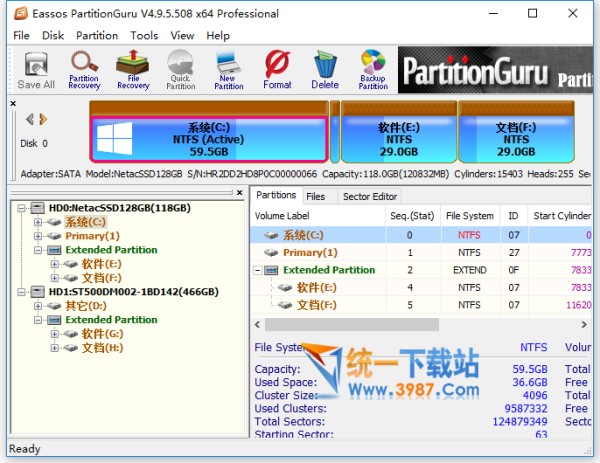600x463 pixels.
Task: Open the Partition Recovery tool
Action: (84, 70)
